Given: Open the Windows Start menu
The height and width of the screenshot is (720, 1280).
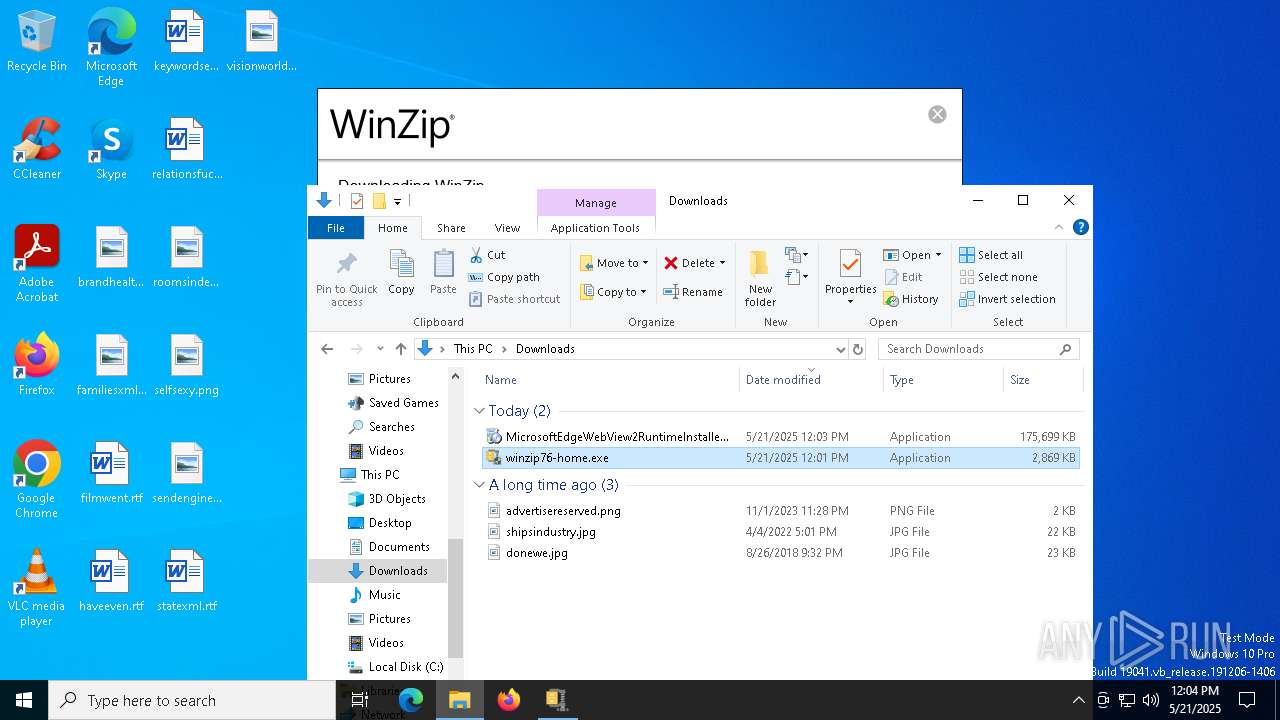Looking at the screenshot, I should (x=24, y=700).
